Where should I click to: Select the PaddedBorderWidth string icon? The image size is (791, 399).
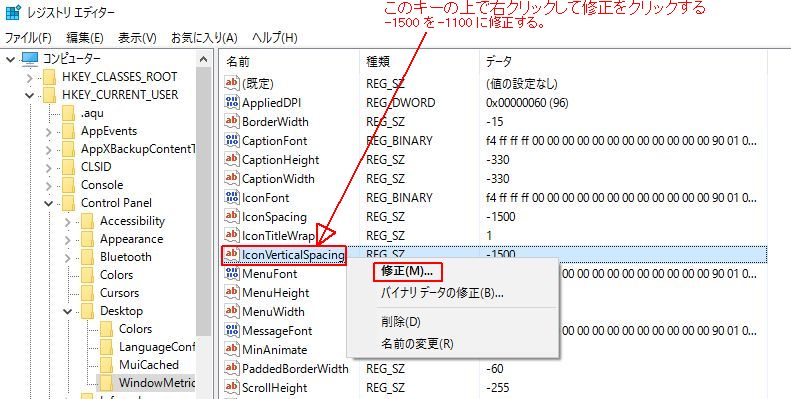pyautogui.click(x=232, y=368)
